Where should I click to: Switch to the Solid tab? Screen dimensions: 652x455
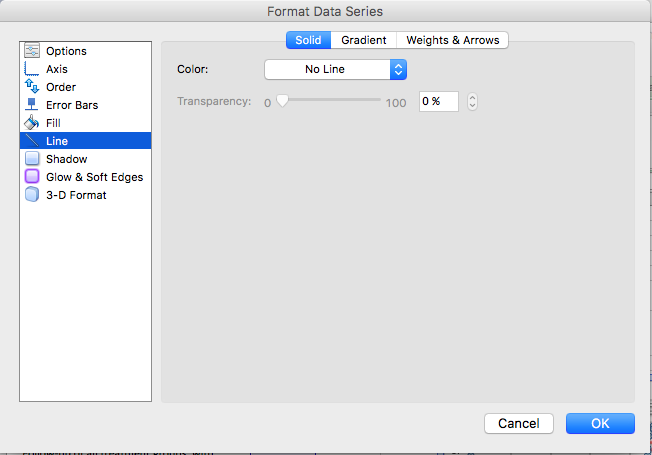tap(308, 40)
